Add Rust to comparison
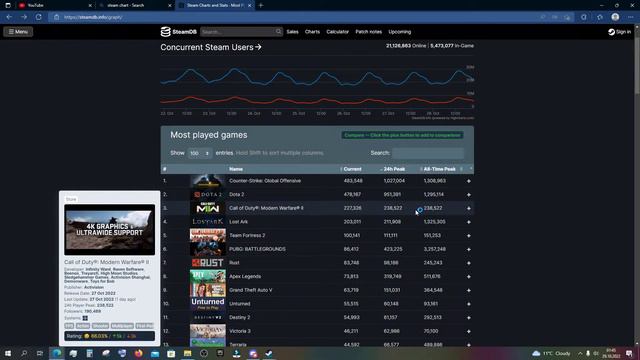 click(x=469, y=263)
